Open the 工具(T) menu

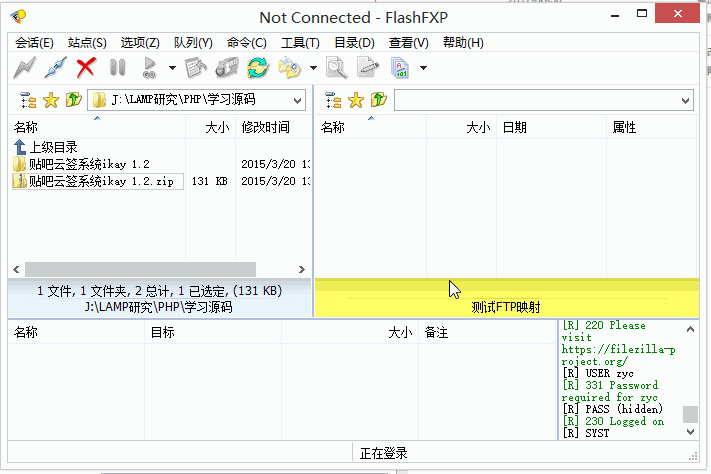[300, 43]
